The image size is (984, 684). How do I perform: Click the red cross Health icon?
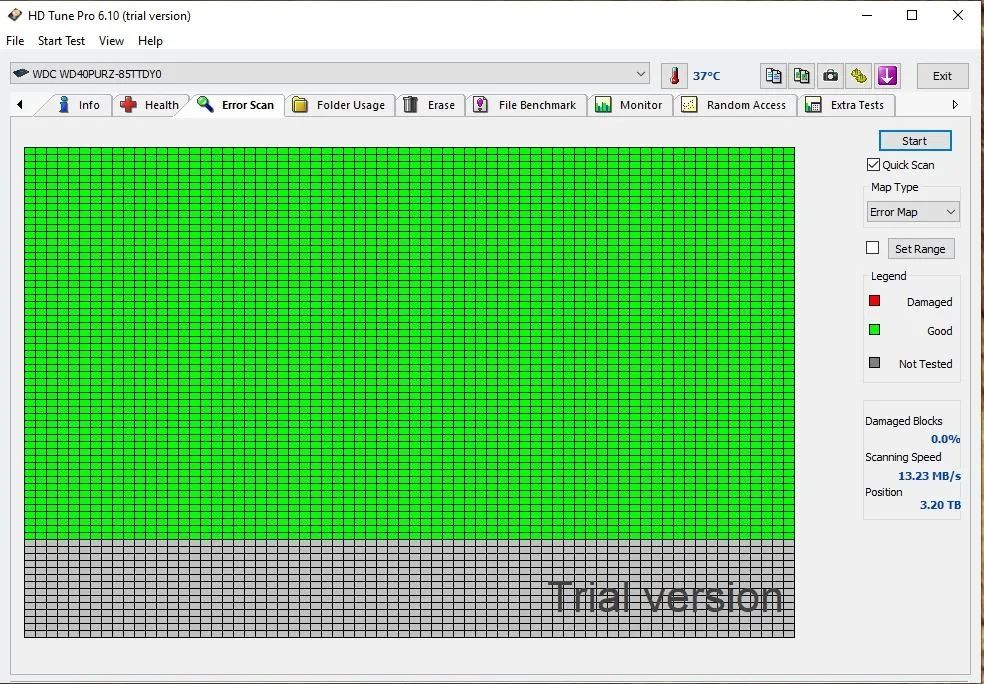pos(129,104)
